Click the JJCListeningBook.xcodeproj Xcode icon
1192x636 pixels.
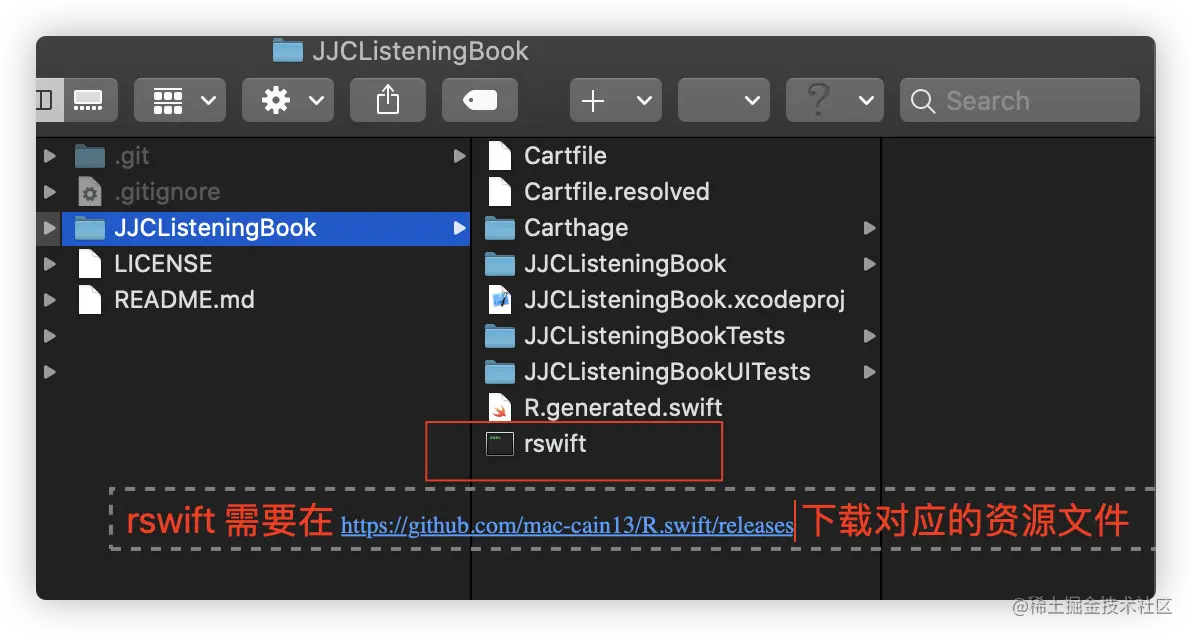click(499, 299)
